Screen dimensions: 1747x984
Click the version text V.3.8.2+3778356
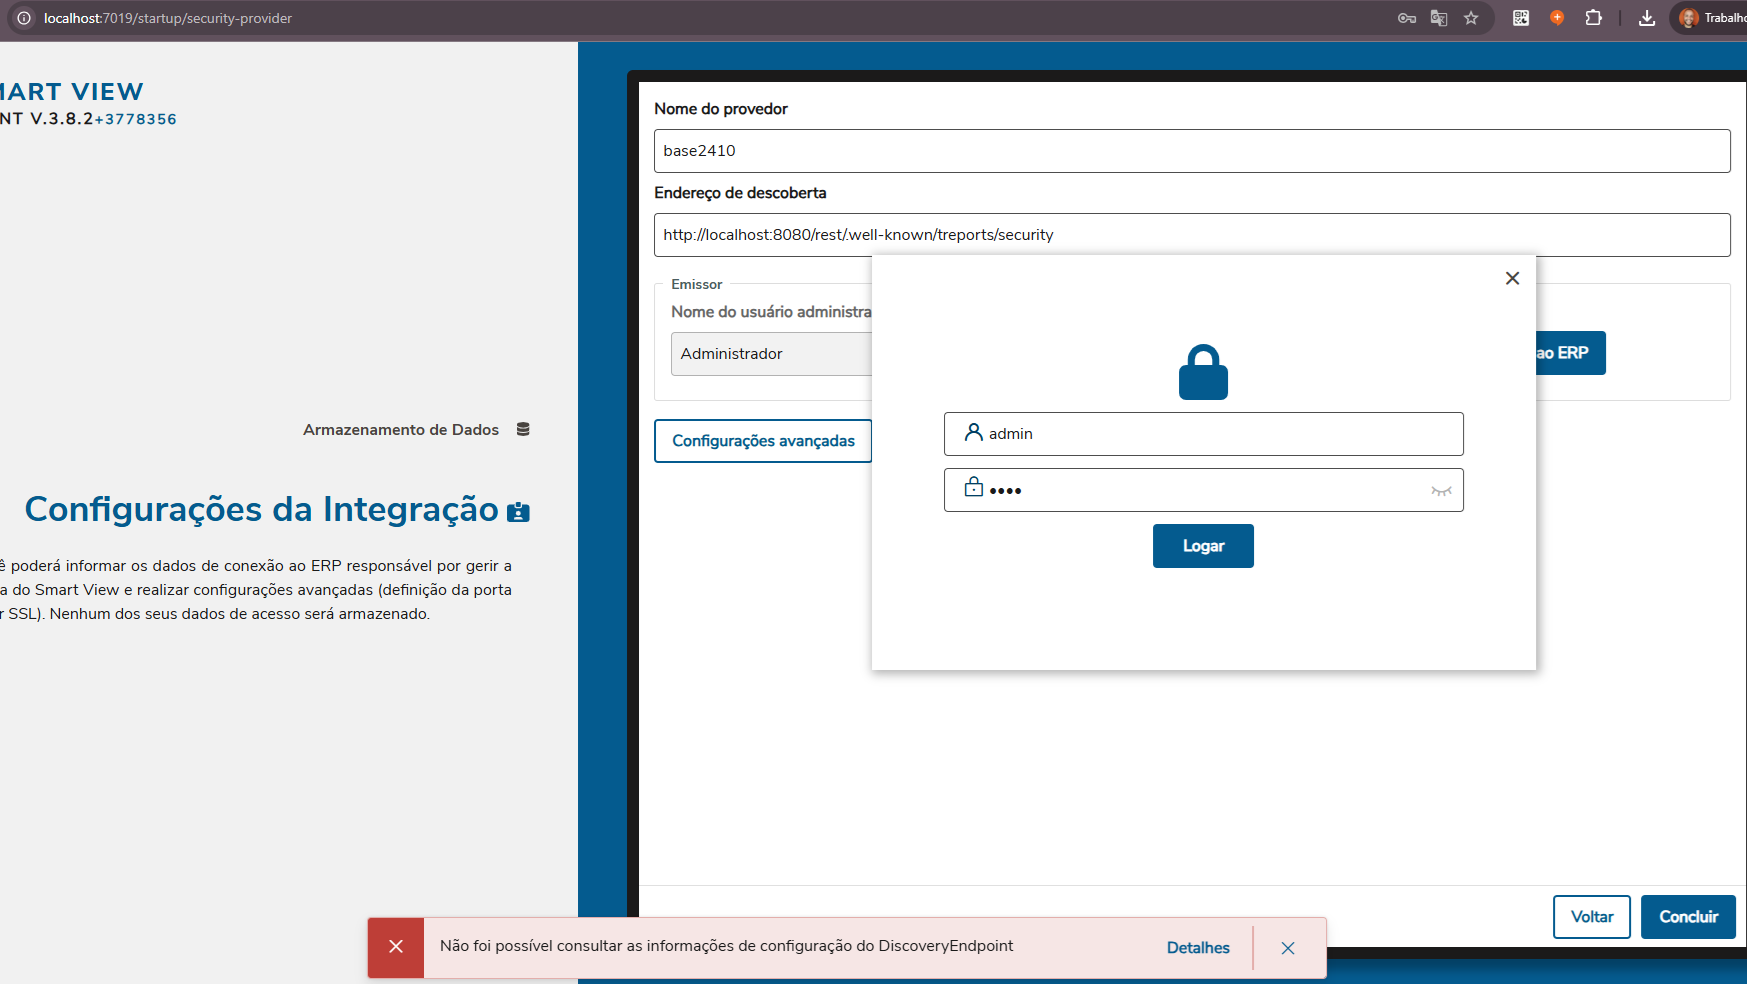click(x=103, y=119)
